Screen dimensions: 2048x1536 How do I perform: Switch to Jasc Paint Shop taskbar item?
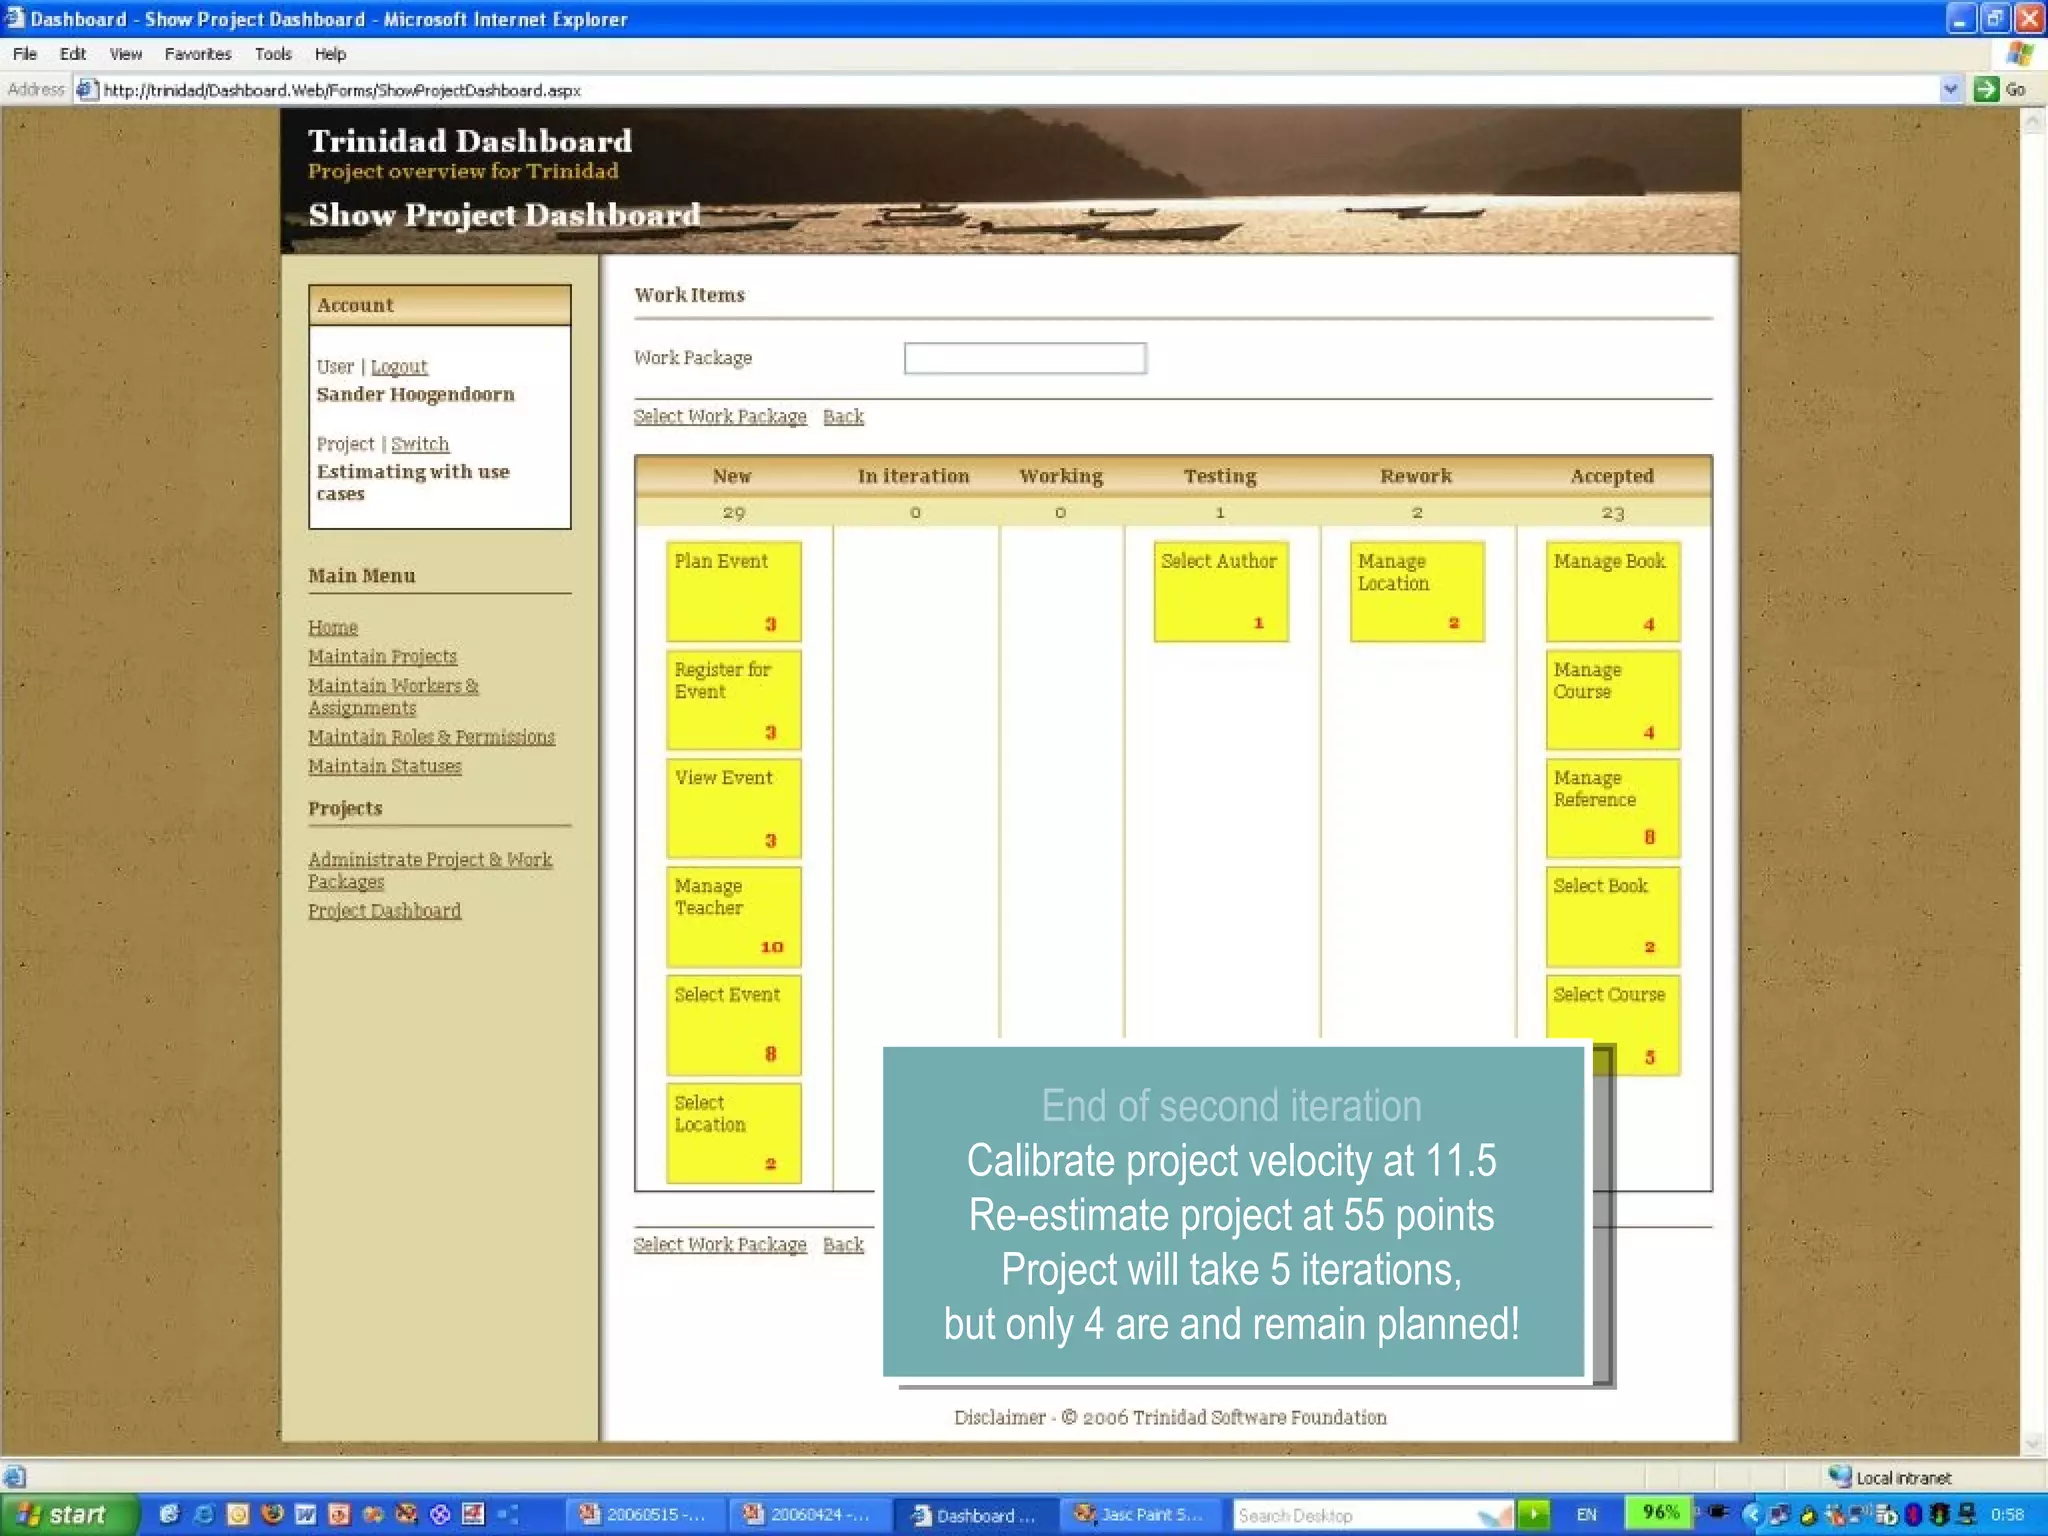click(x=1139, y=1514)
